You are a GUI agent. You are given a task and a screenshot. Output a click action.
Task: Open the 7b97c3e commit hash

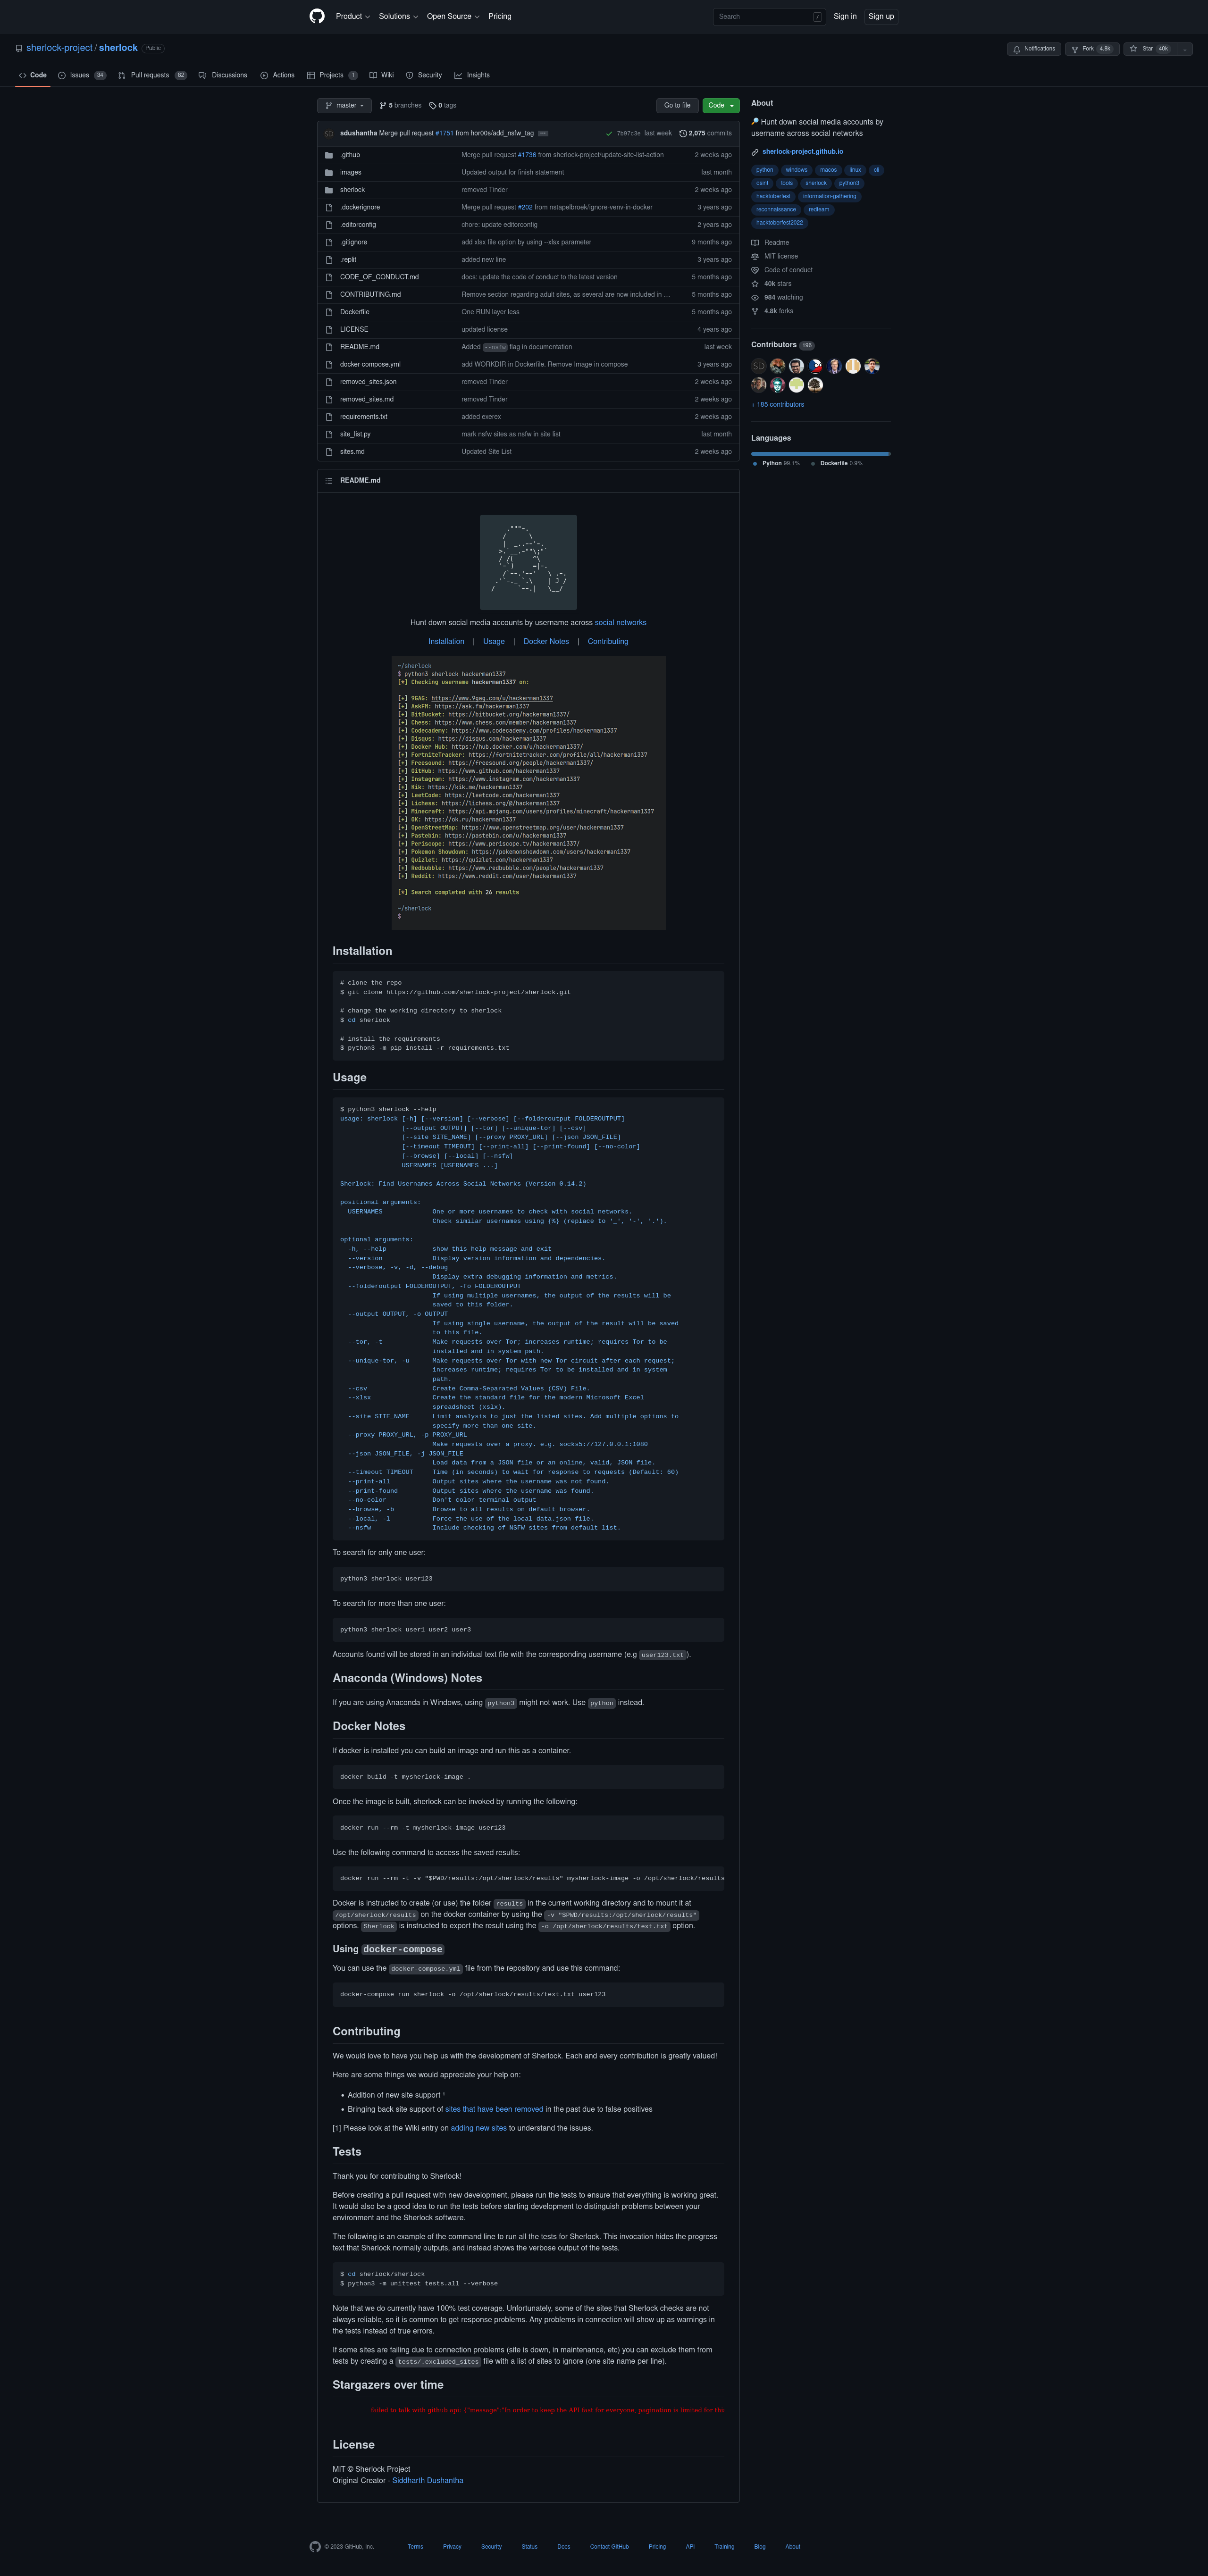tap(628, 133)
